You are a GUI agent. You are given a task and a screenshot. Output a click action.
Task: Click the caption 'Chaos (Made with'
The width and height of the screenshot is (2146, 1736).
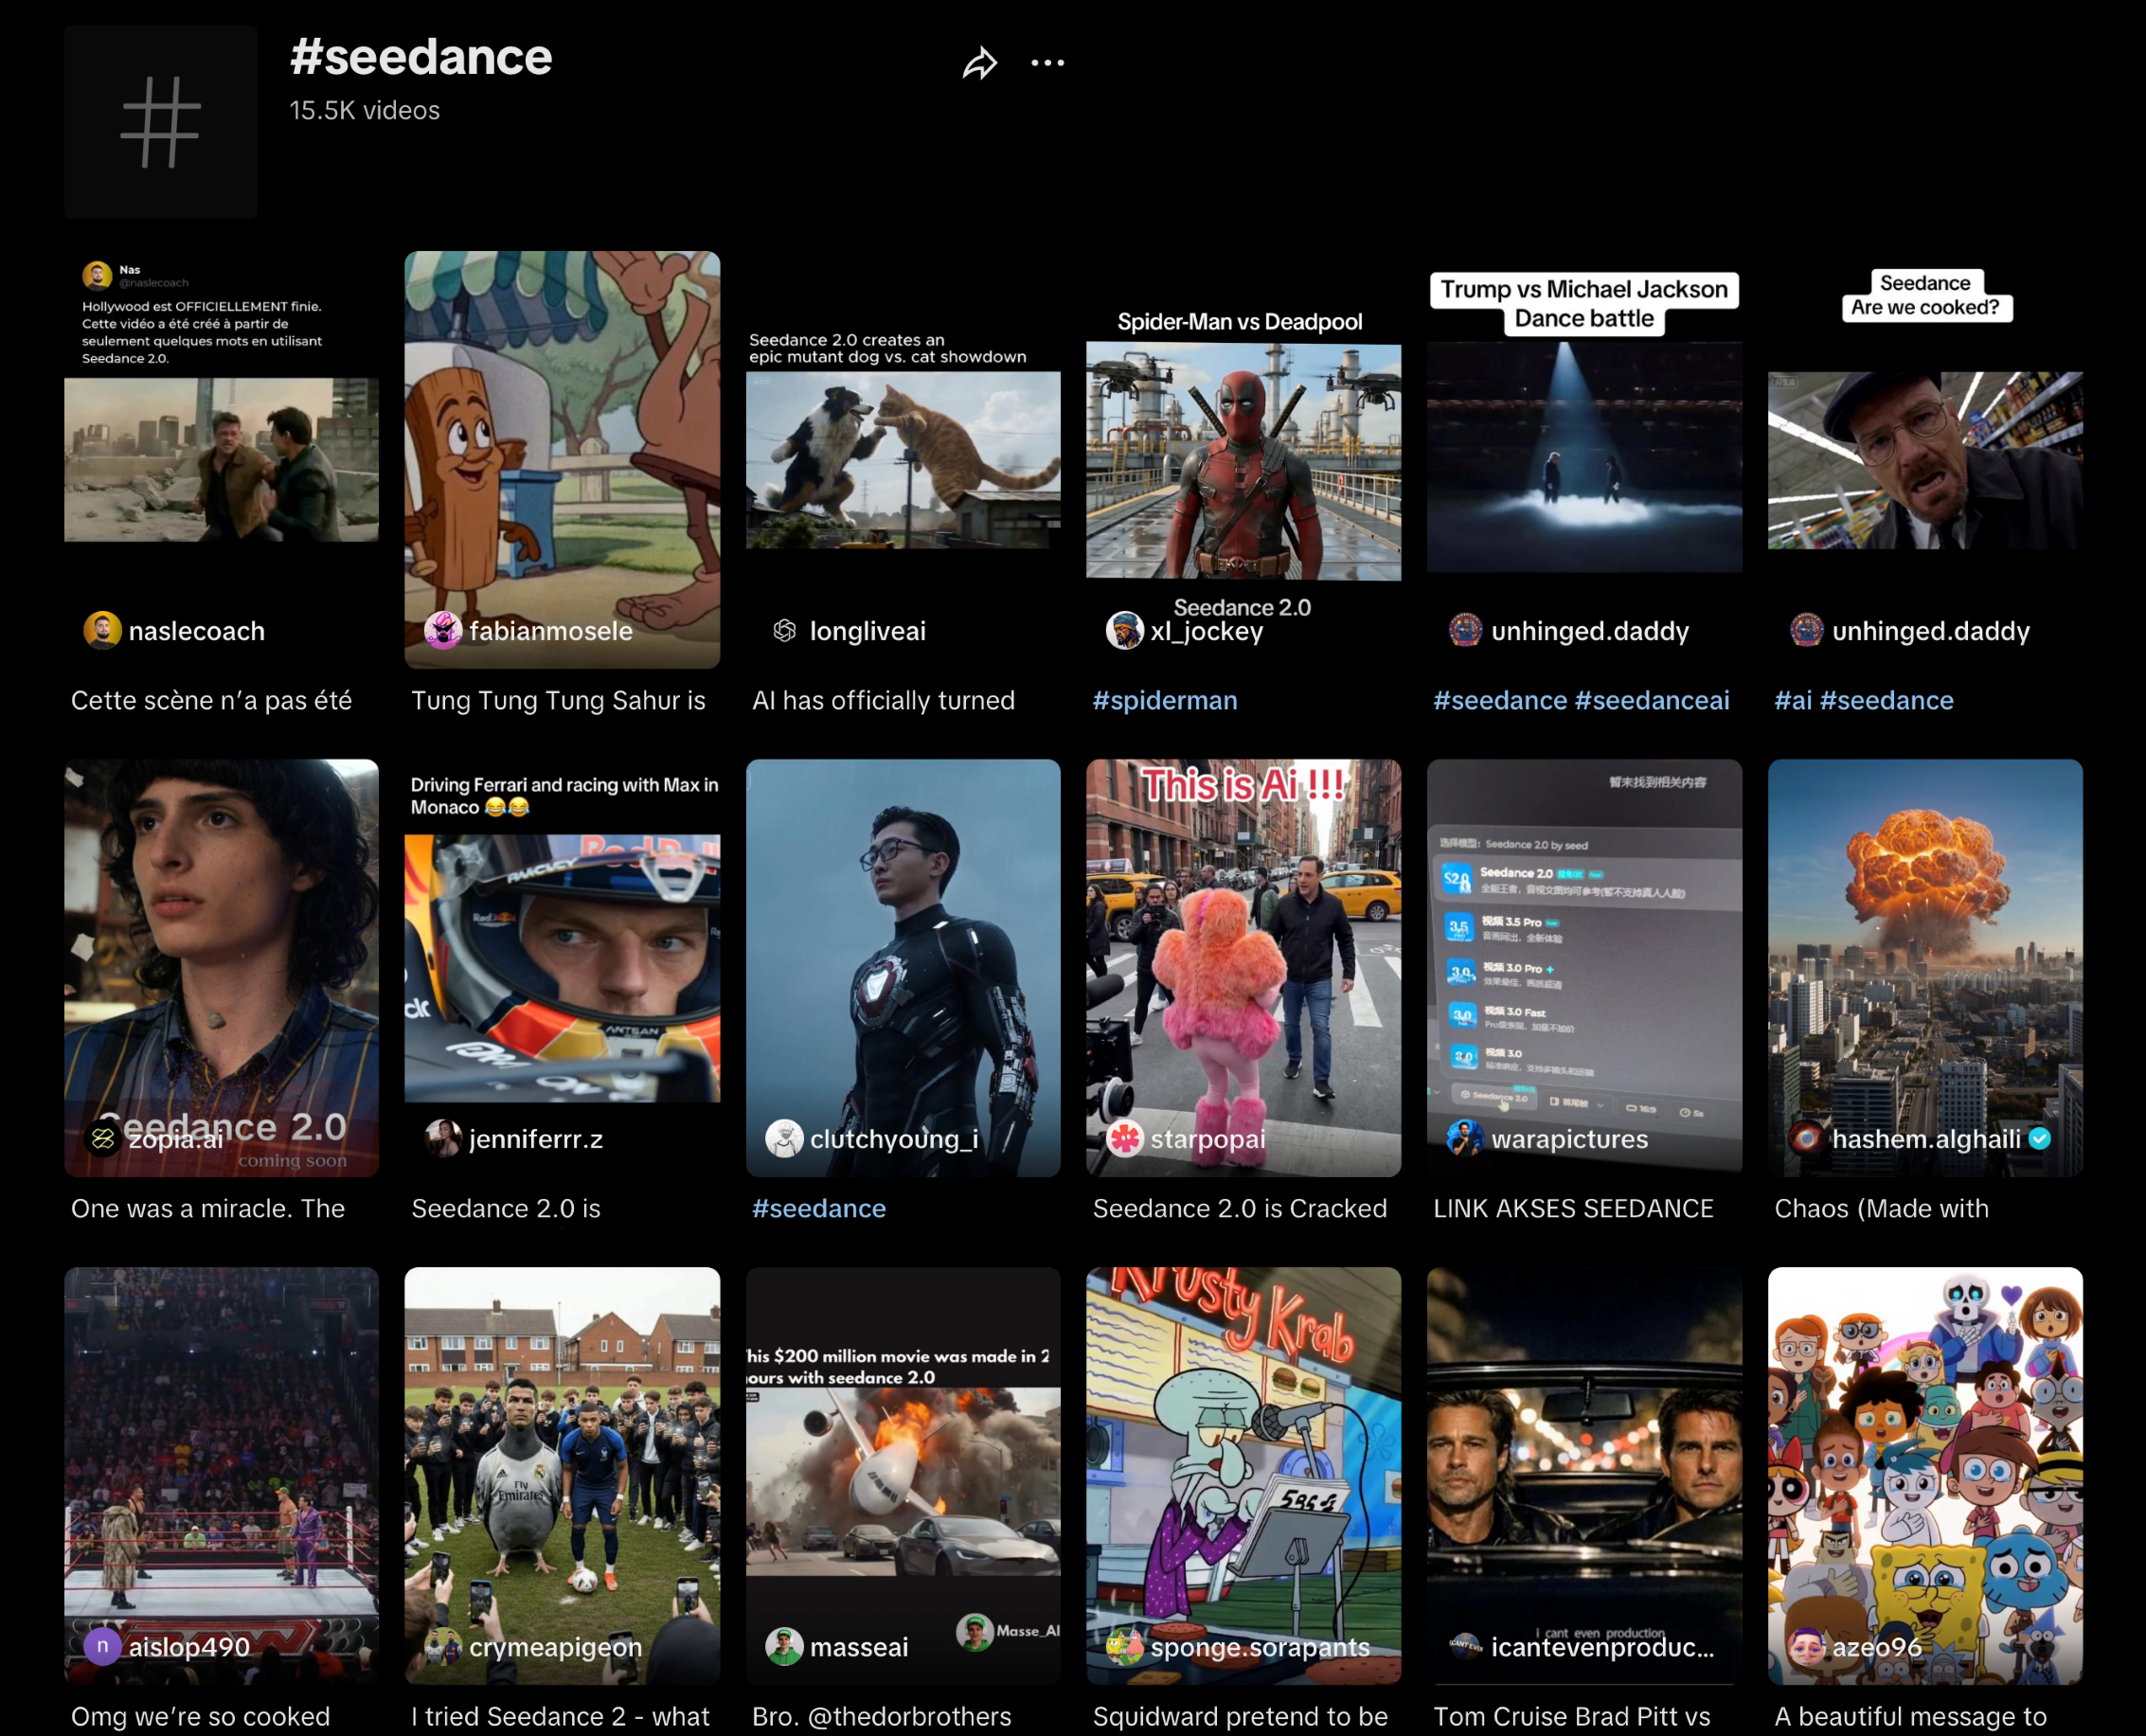1882,1209
